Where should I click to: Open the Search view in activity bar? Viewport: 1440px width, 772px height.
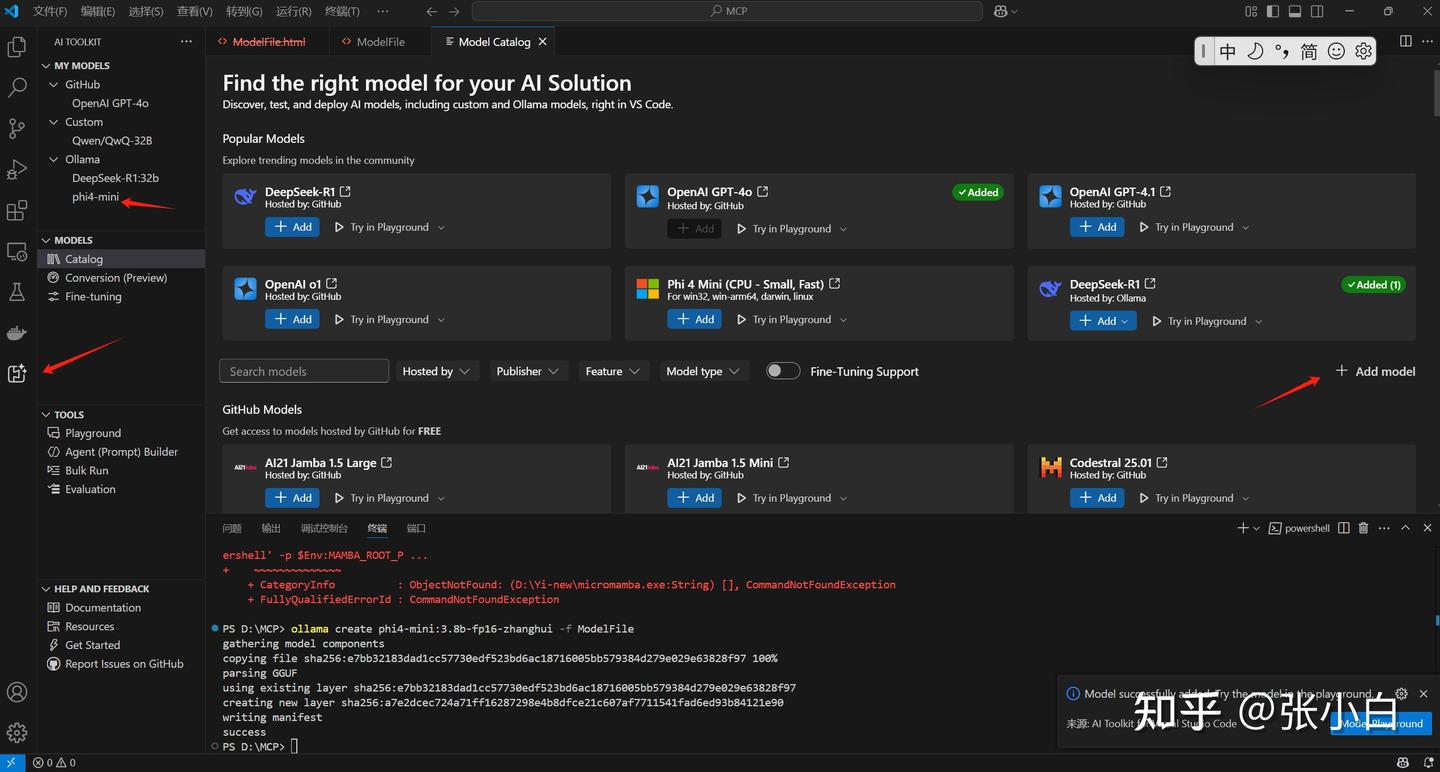17,88
